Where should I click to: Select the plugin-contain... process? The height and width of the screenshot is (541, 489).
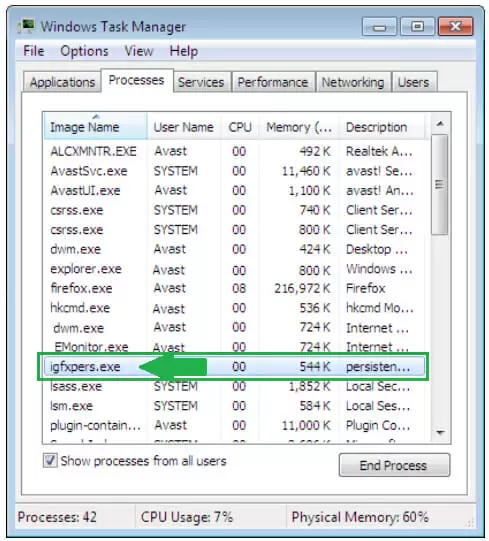point(235,425)
